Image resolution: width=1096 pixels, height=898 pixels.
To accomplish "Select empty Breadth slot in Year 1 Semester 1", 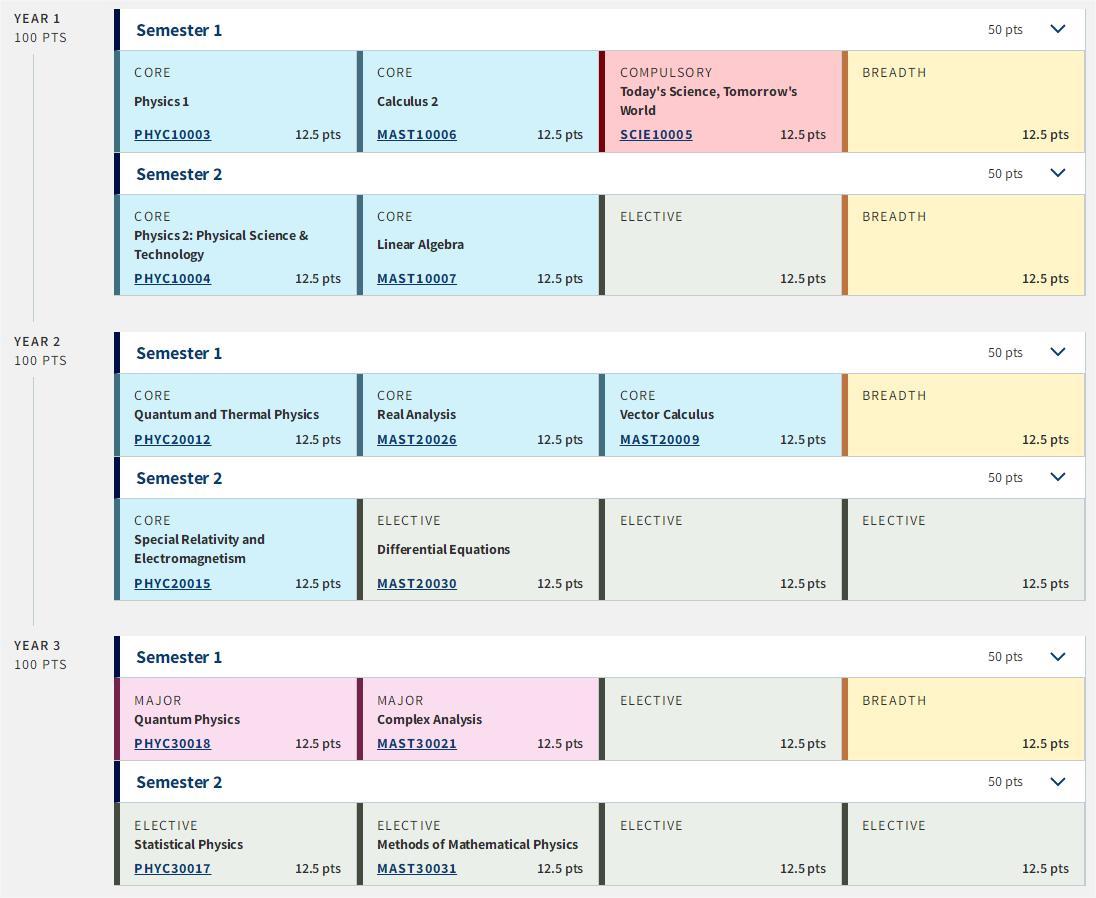I will pyautogui.click(x=963, y=101).
